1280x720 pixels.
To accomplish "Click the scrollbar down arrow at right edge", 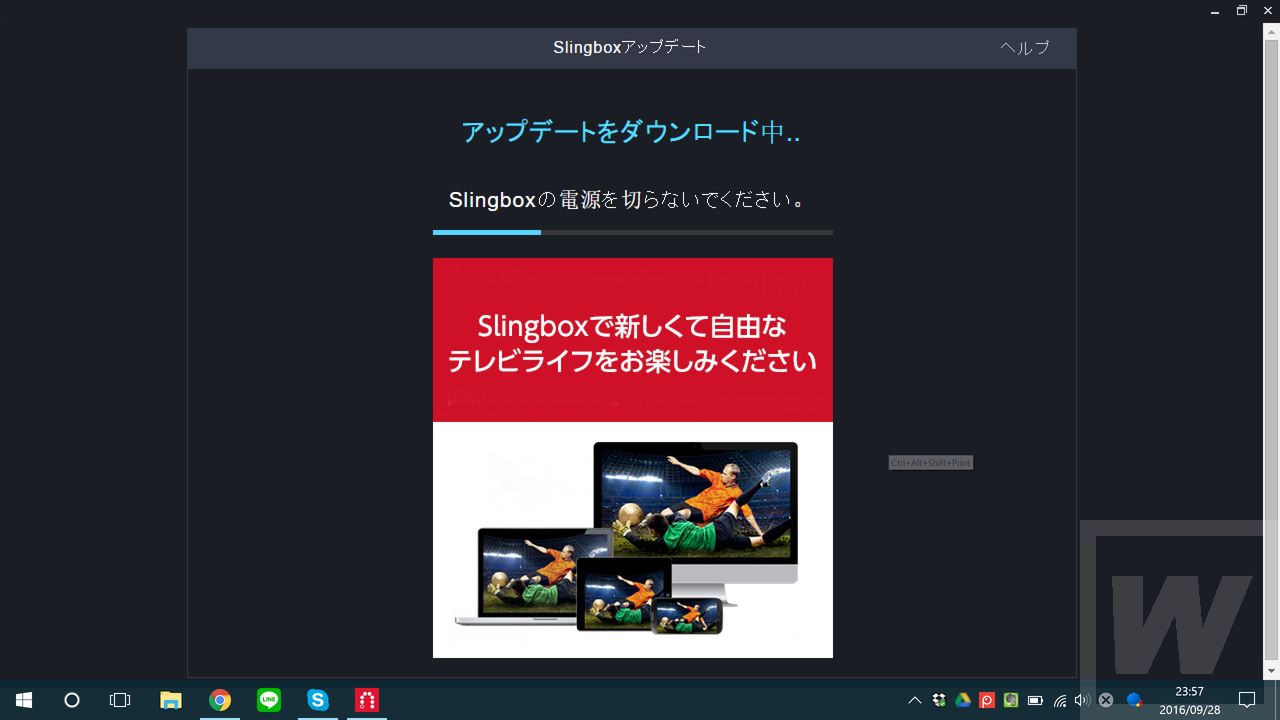I will [1271, 671].
